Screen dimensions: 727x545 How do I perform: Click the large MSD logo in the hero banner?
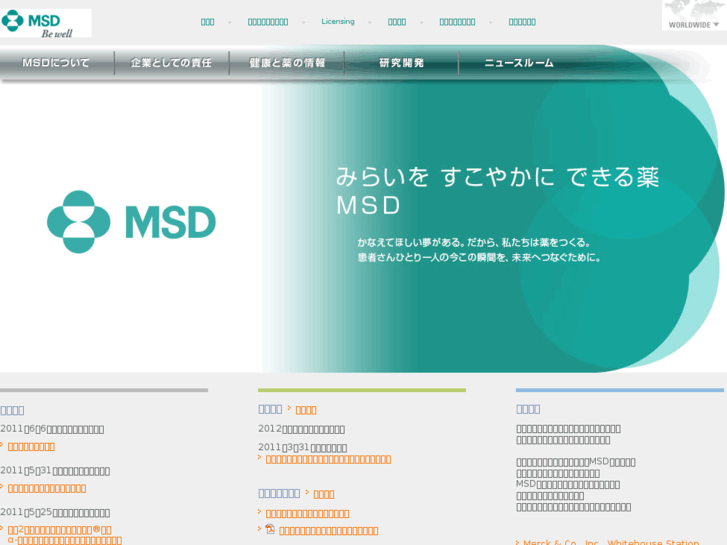131,222
